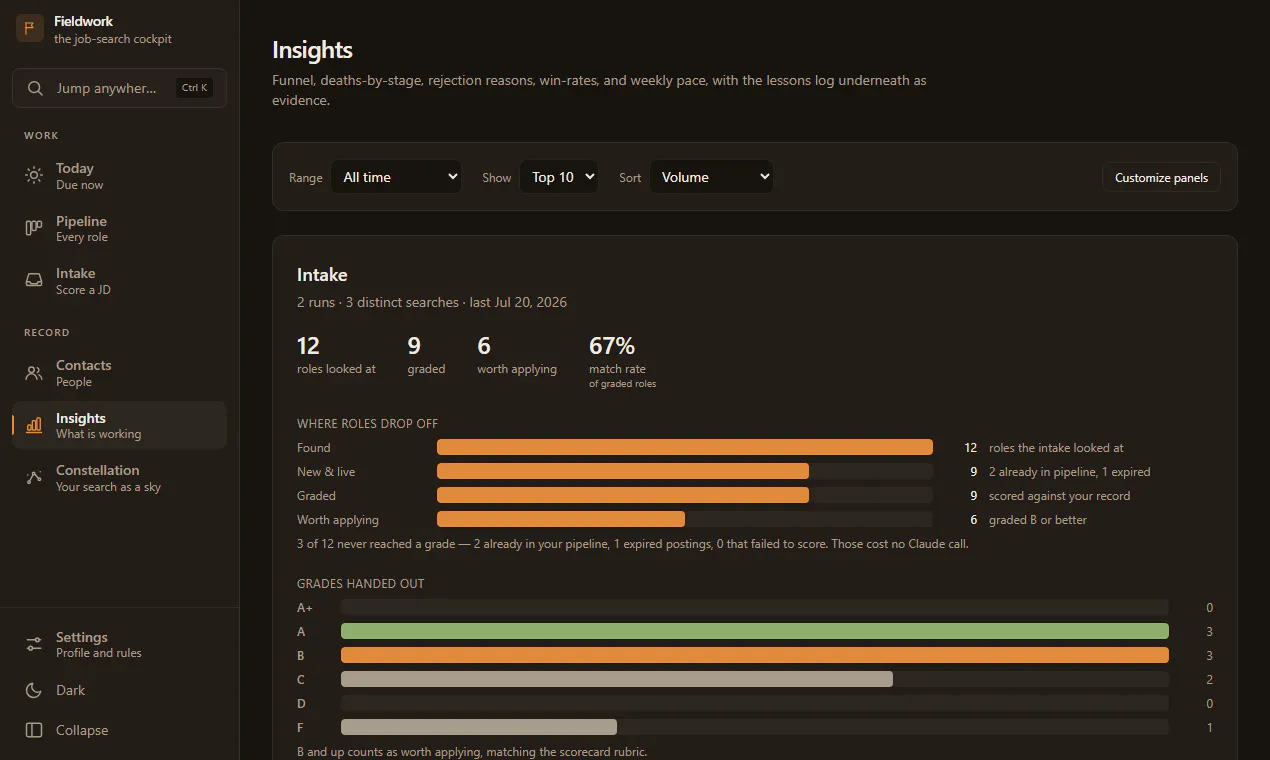Click the Worth applying funnel bar
The width and height of the screenshot is (1270, 760).
point(561,519)
